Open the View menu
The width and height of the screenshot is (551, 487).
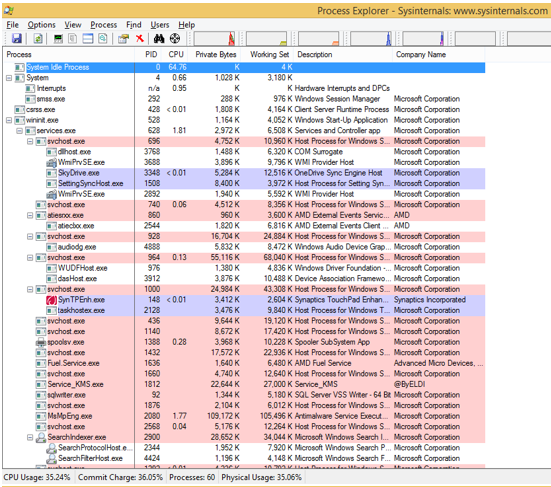(73, 25)
